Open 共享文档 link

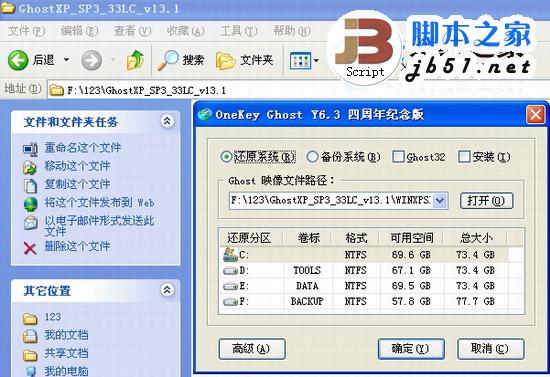pos(66,353)
